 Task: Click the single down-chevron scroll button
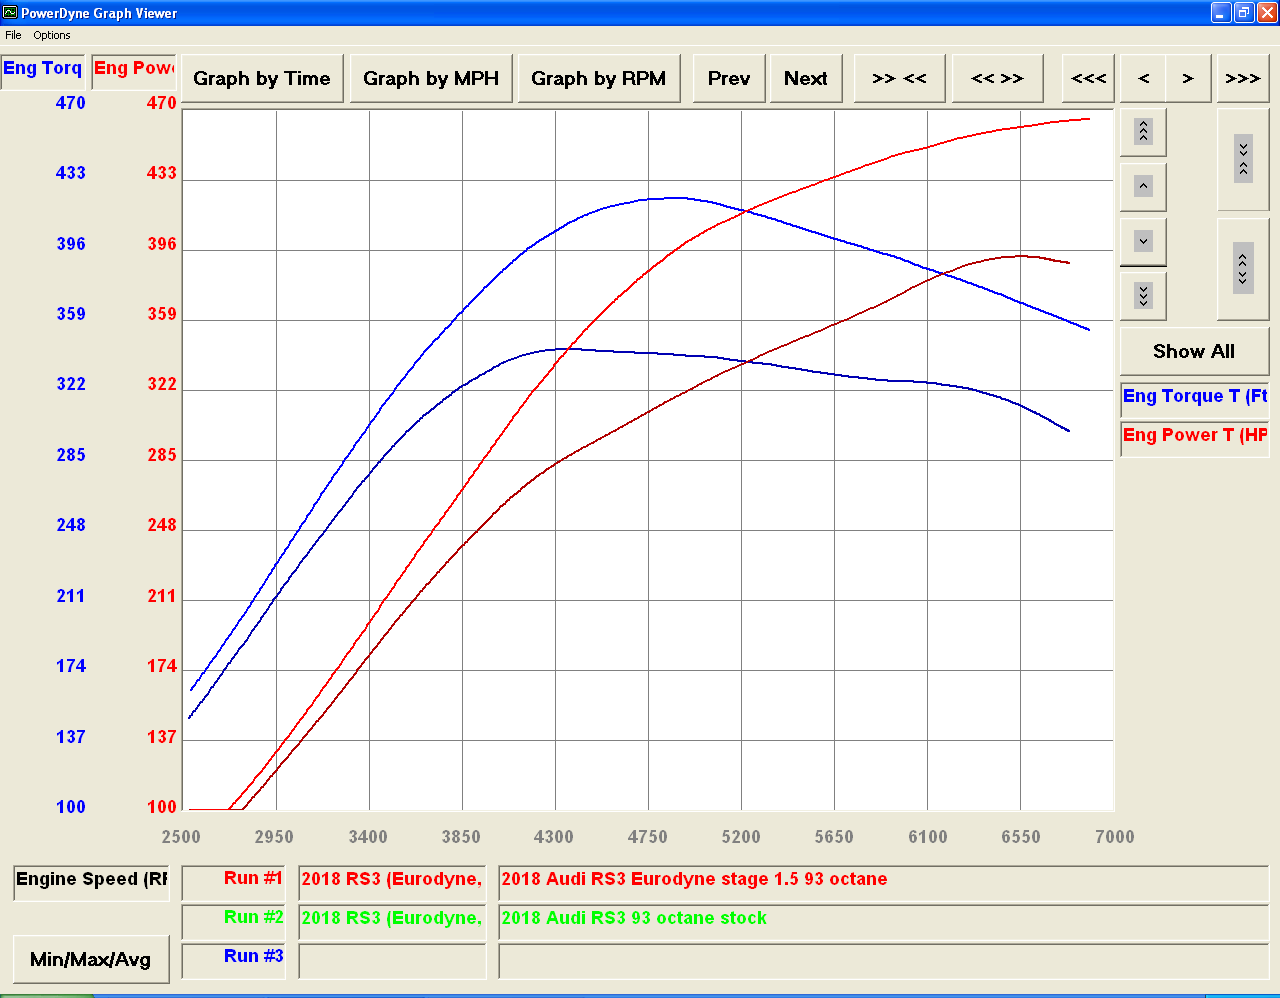click(1144, 241)
